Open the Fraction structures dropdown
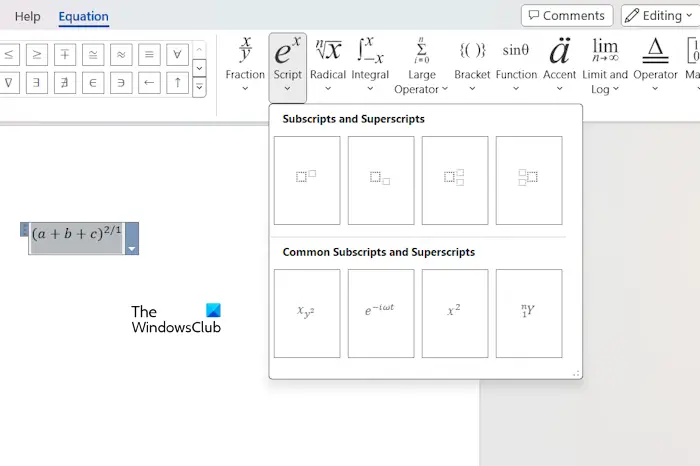The image size is (700, 466). pyautogui.click(x=245, y=65)
